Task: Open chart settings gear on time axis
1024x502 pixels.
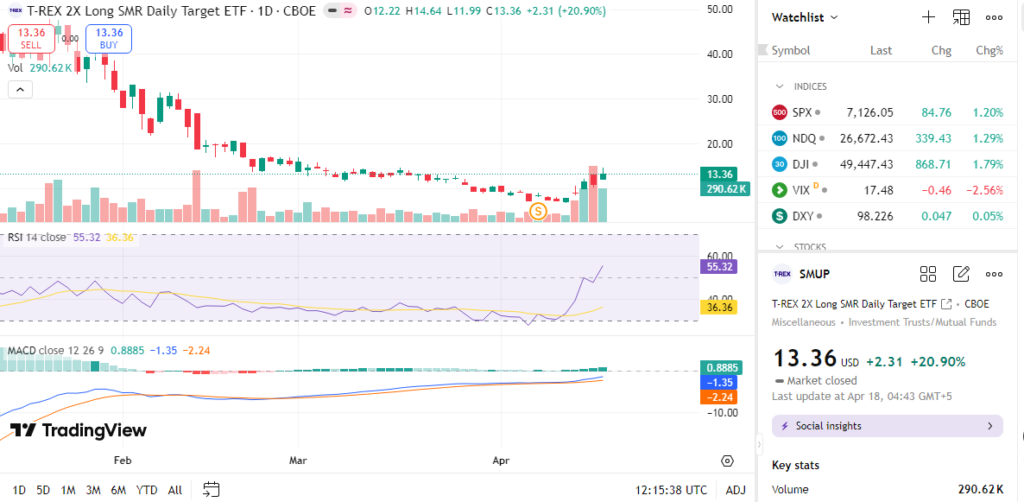Action: tap(728, 460)
